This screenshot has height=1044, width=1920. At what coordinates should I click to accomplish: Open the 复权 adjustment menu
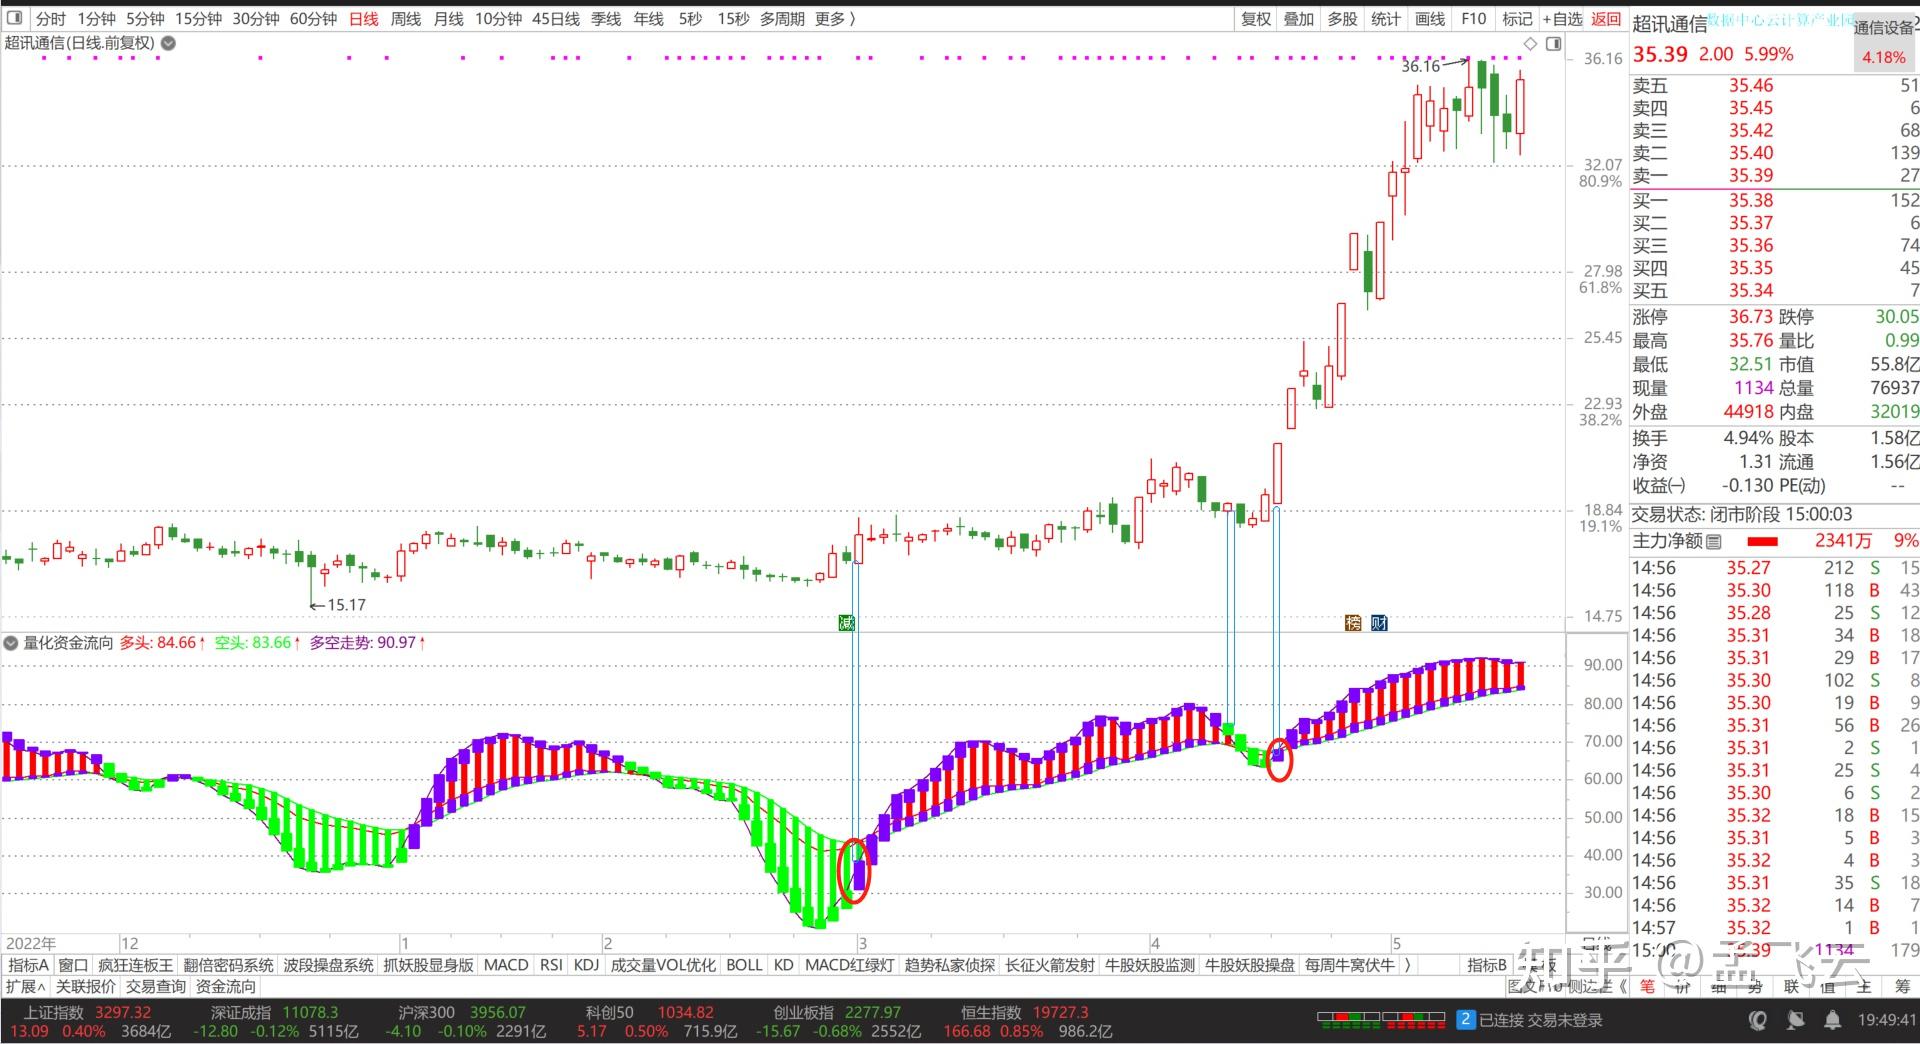click(1256, 19)
